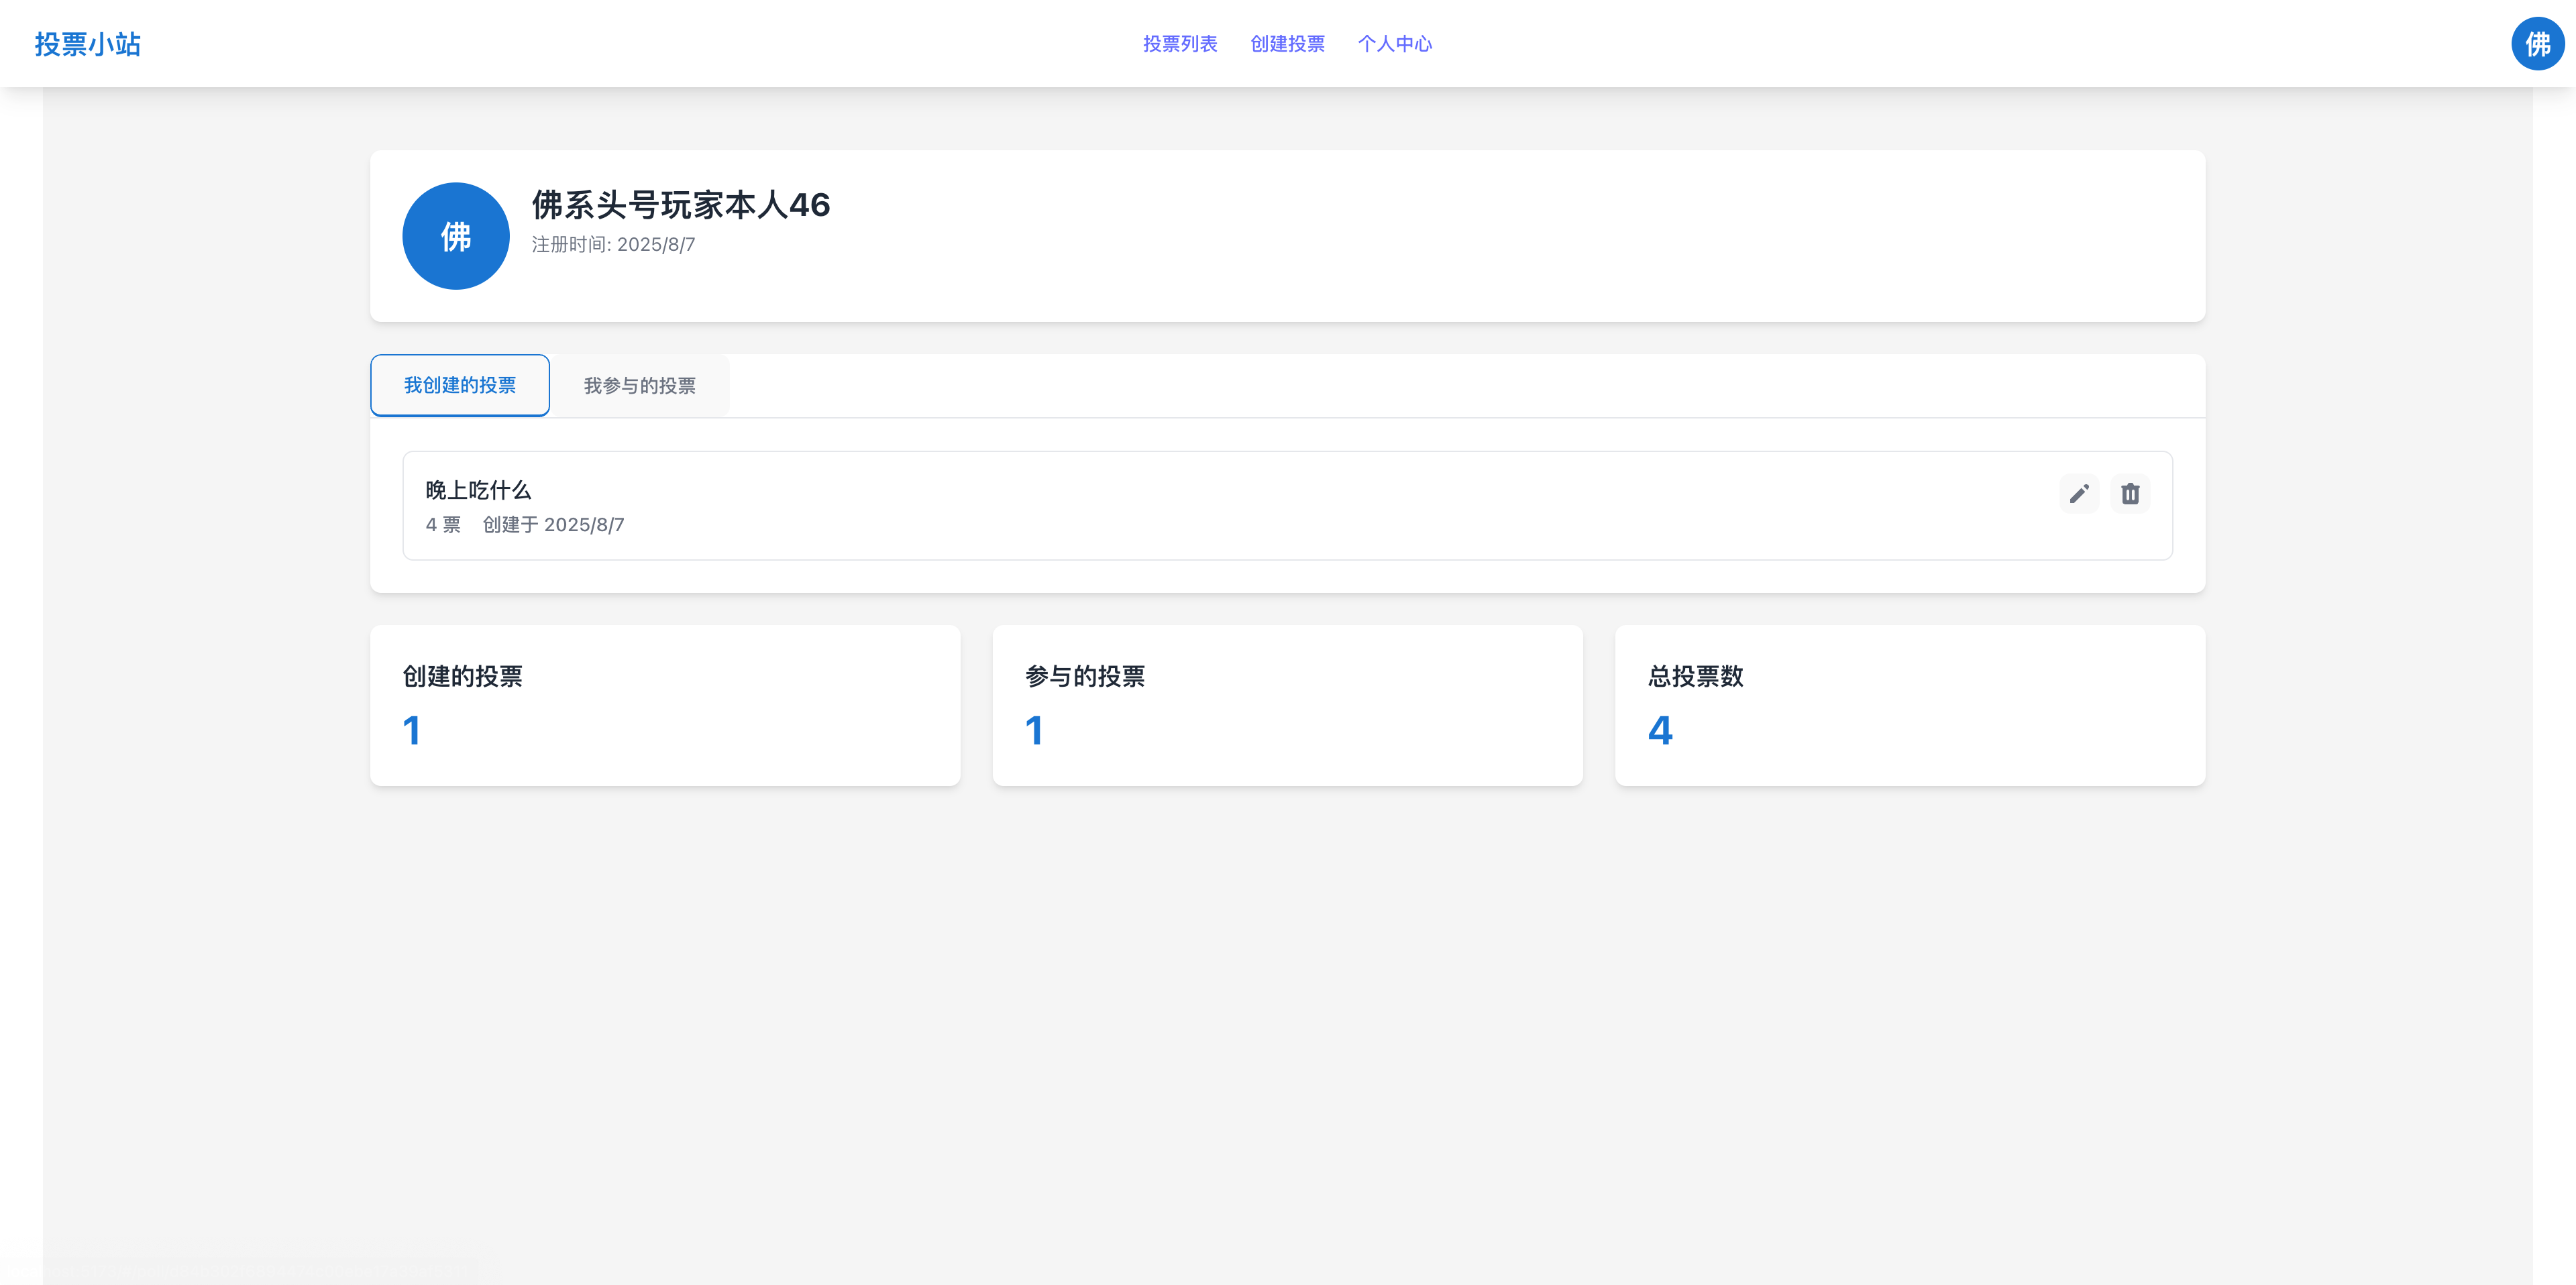
Task: Click the 4 票 vote count
Action: (x=443, y=525)
